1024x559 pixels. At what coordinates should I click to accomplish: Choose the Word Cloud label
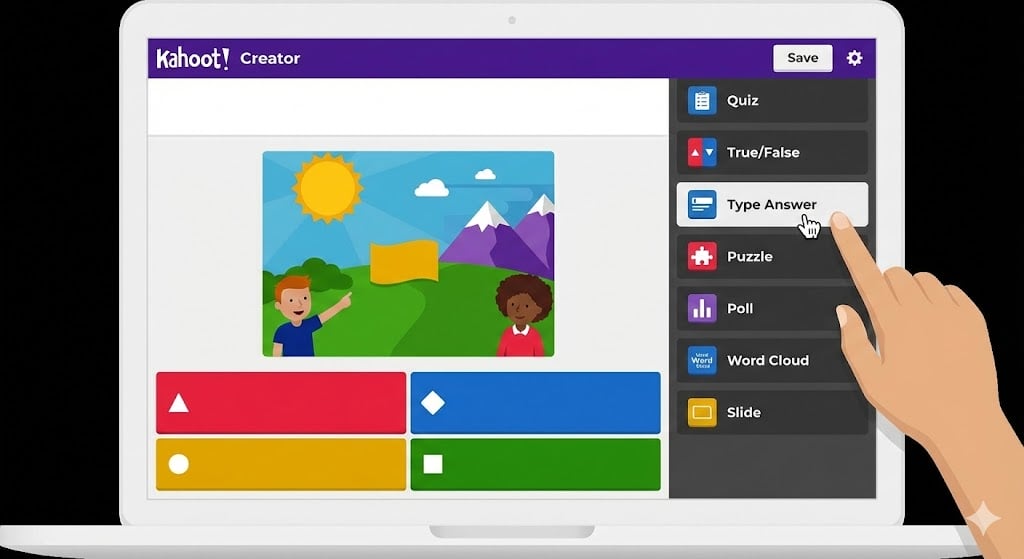click(768, 360)
